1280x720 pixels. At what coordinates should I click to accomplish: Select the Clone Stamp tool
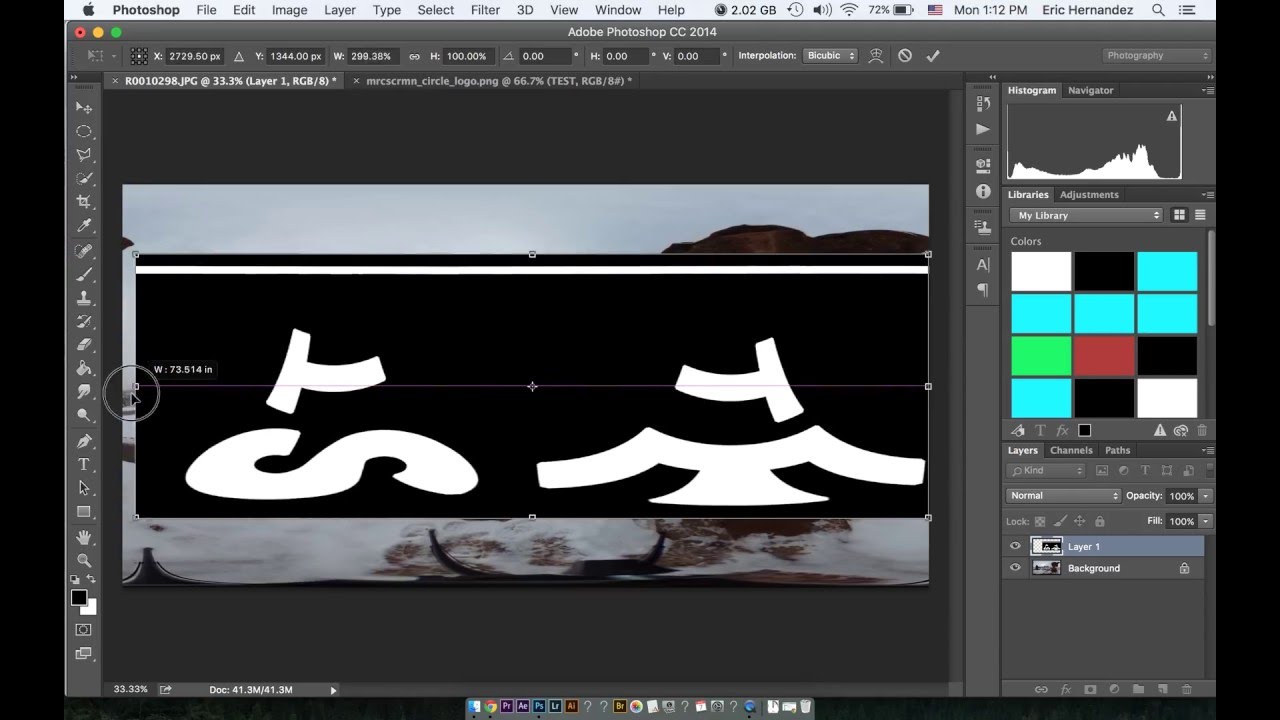pyautogui.click(x=84, y=298)
